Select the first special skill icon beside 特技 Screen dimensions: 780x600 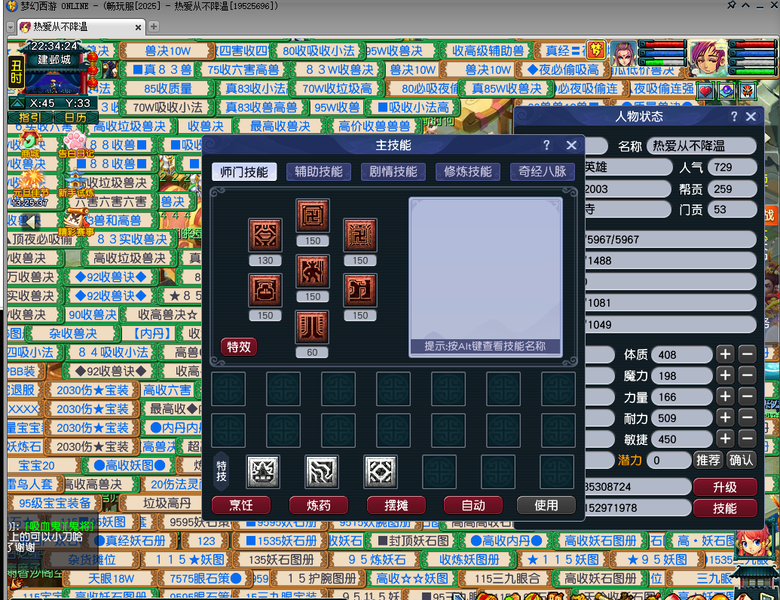(x=263, y=471)
